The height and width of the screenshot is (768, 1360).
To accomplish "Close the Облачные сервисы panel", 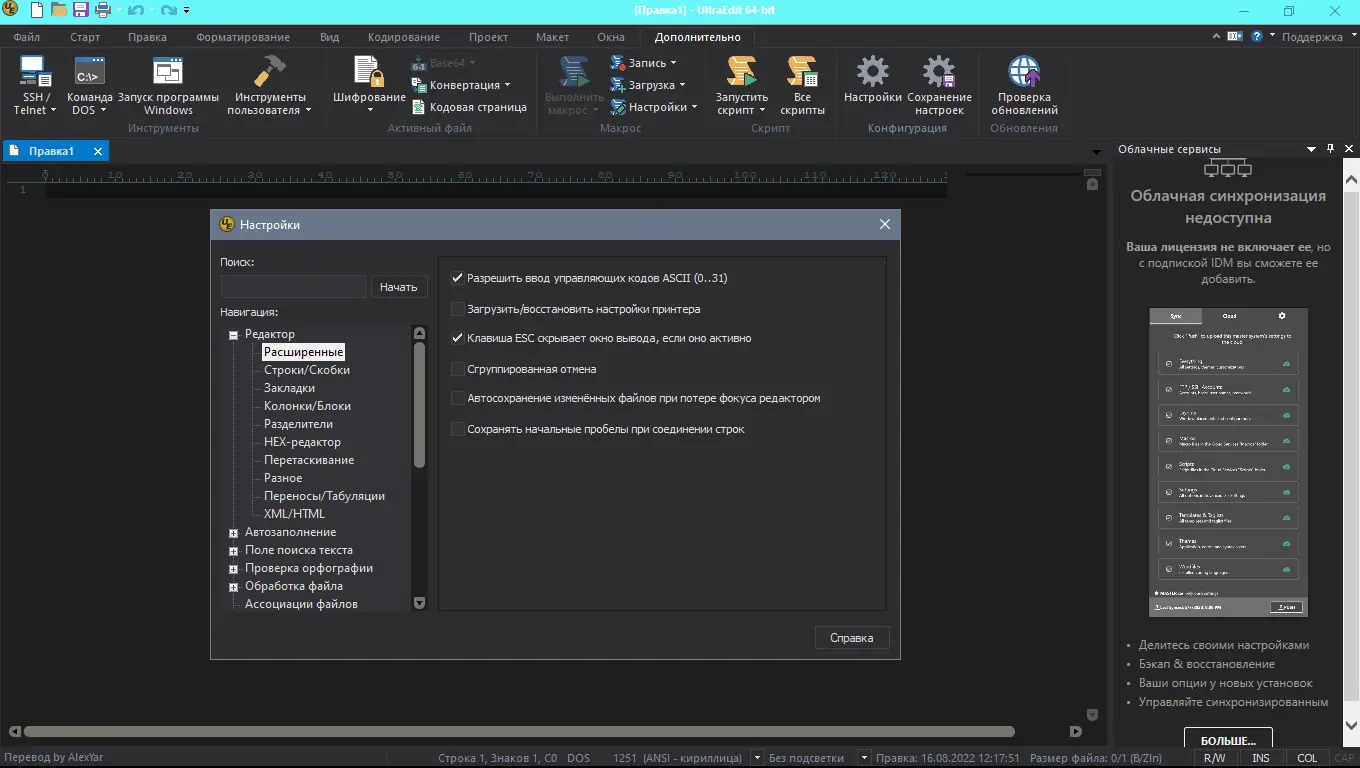I will coord(1350,149).
